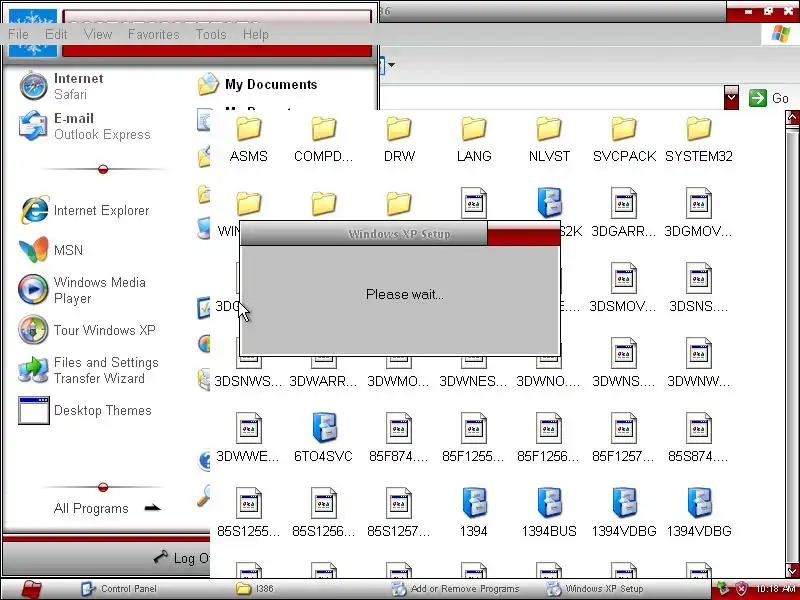Select the 1394 file
Screen dimensions: 800x600
[x=473, y=513]
